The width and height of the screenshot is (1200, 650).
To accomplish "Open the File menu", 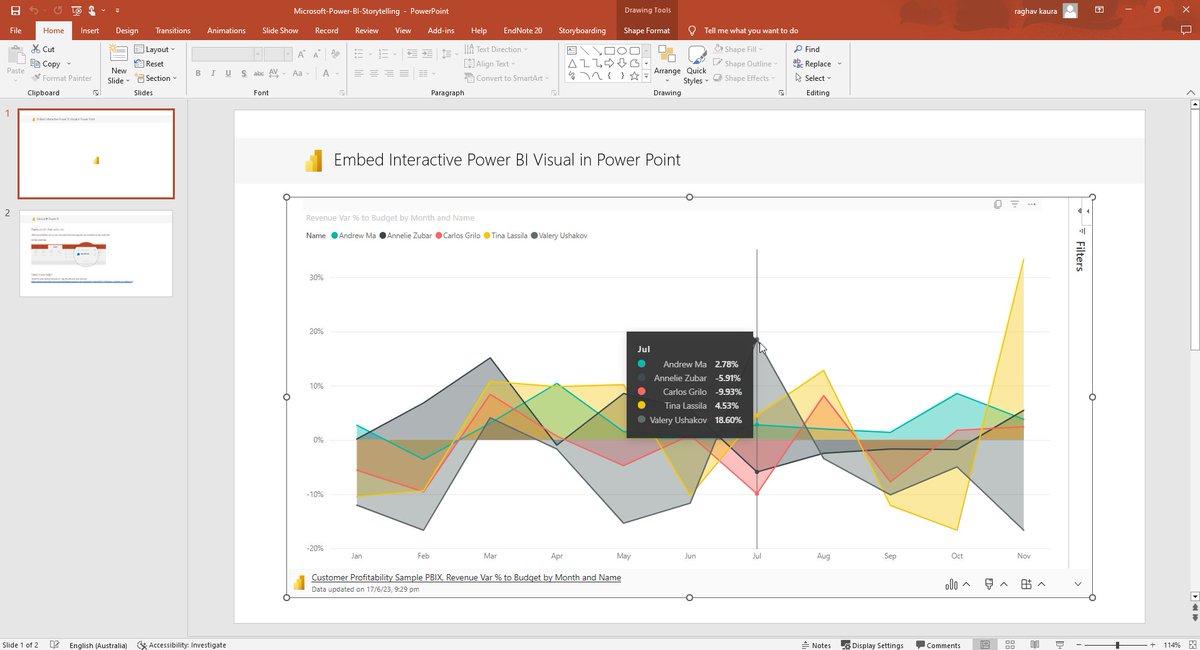I will coord(16,31).
